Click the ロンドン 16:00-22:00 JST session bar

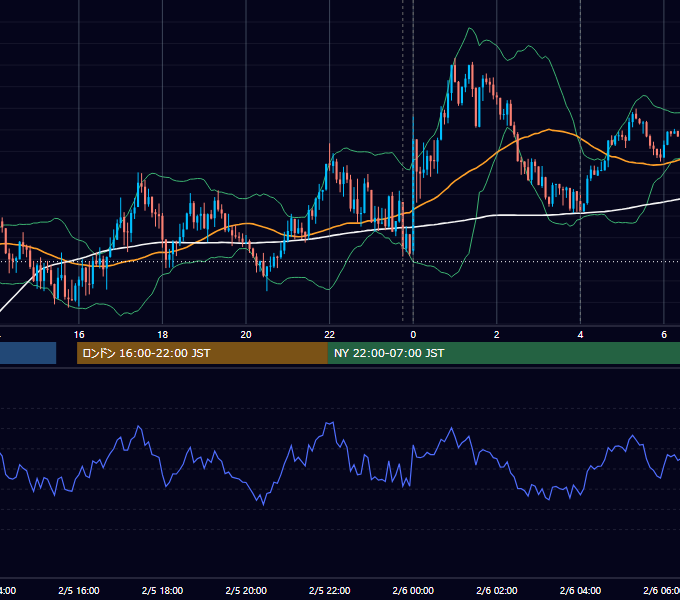[x=202, y=353]
